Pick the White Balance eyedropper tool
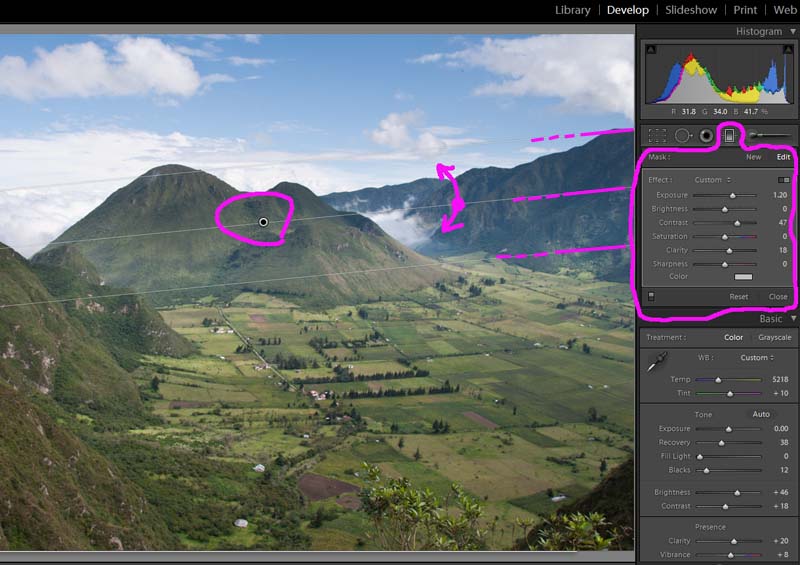Image resolution: width=800 pixels, height=565 pixels. 658,361
